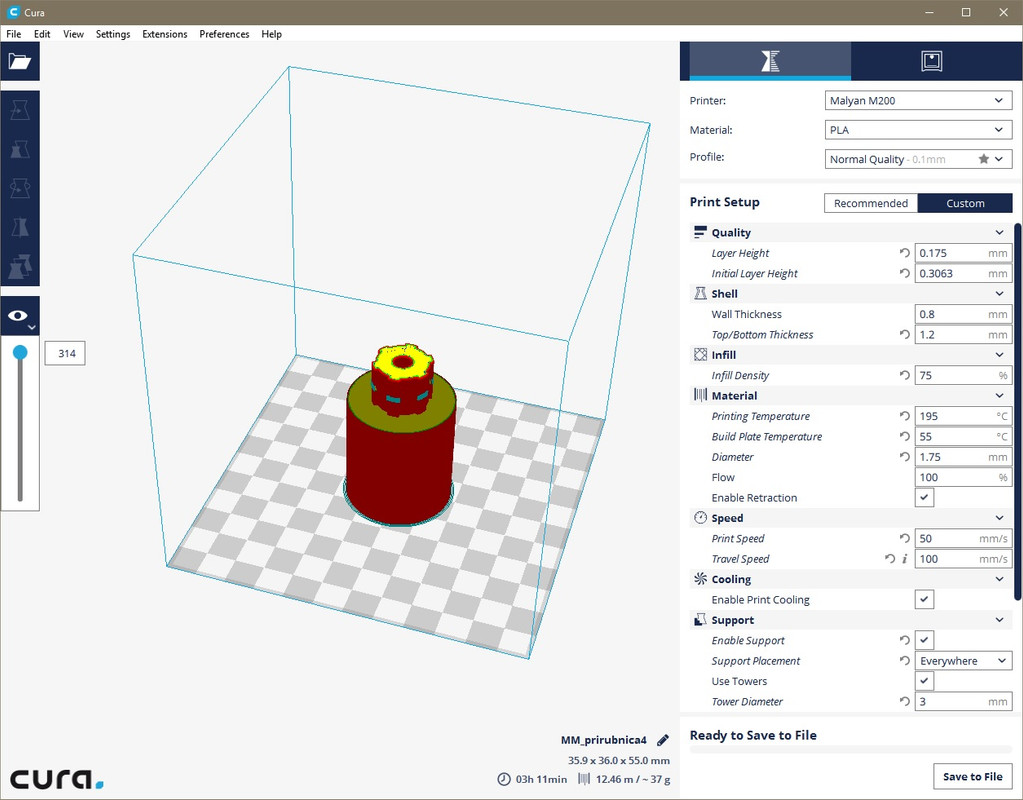This screenshot has width=1023, height=800.
Task: Collapse the Support section chevron
Action: [x=1000, y=620]
